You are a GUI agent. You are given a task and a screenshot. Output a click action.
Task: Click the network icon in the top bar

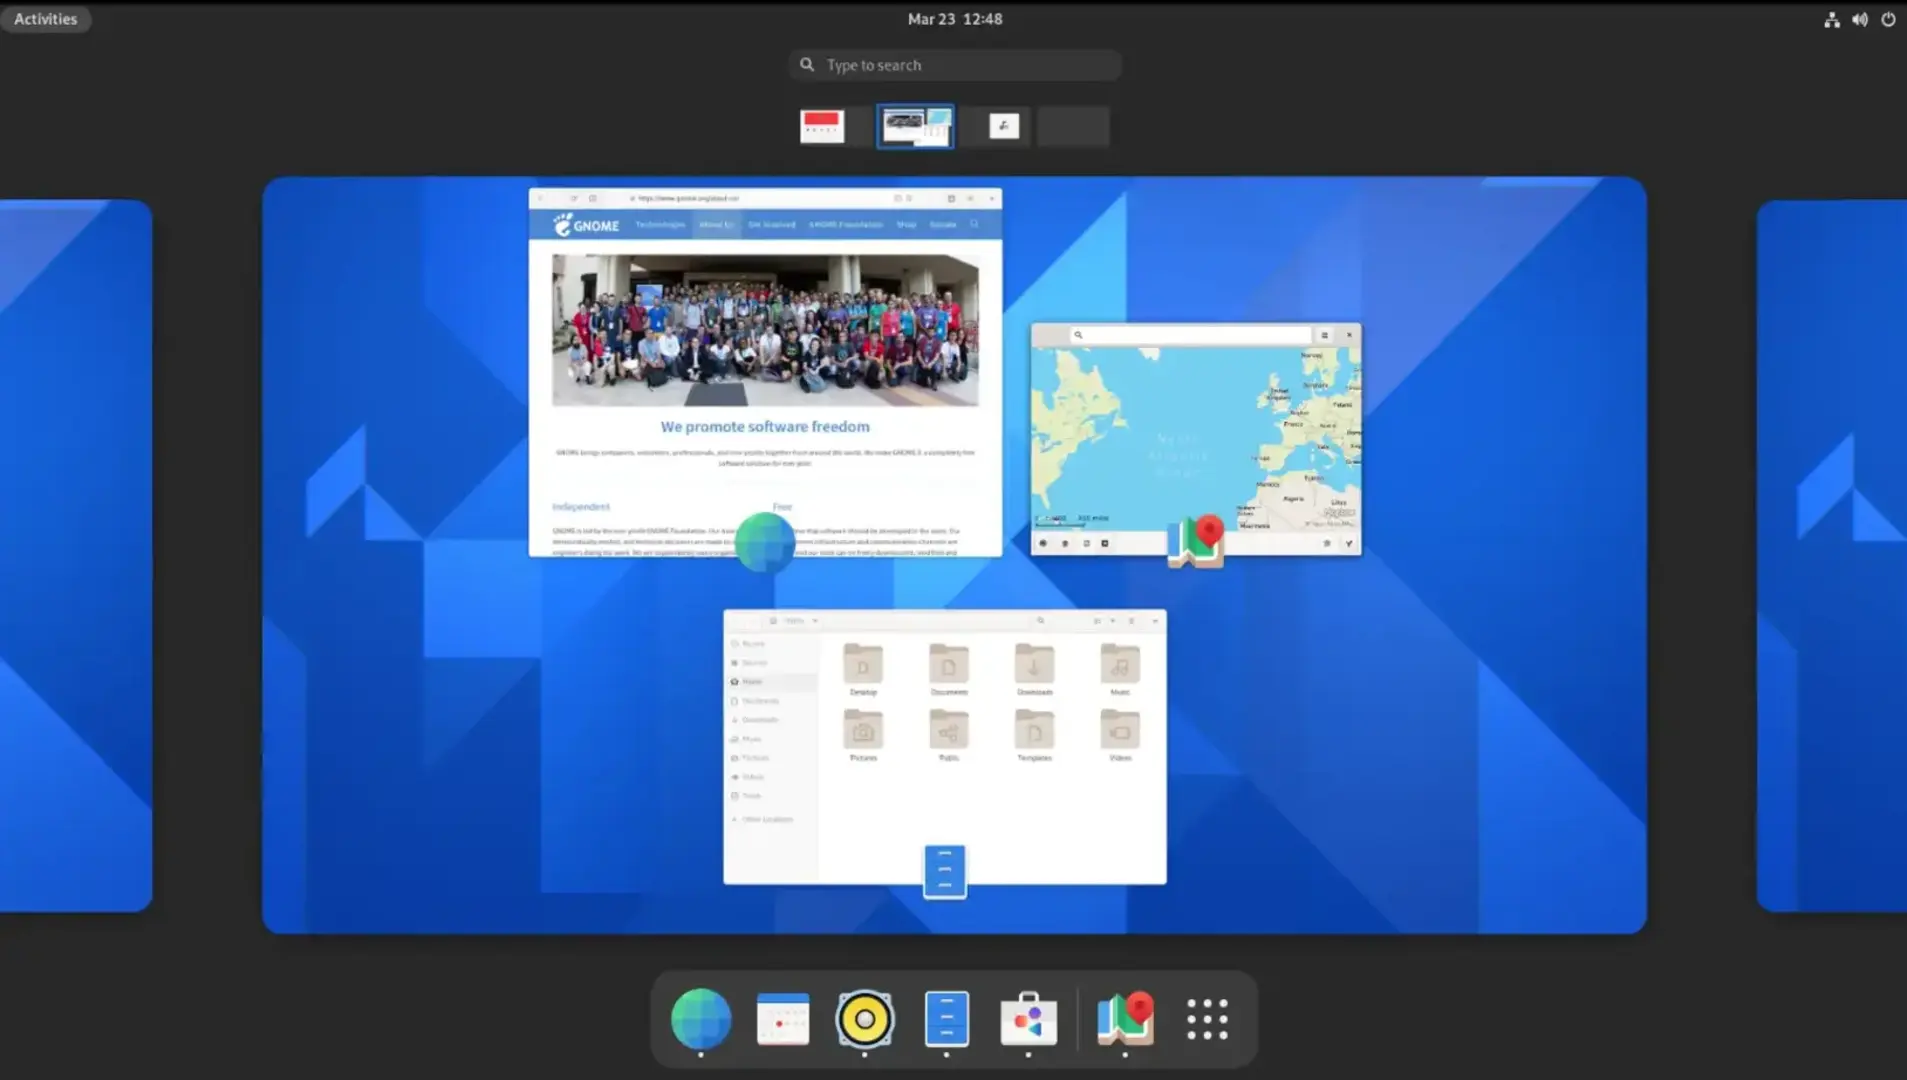pyautogui.click(x=1832, y=19)
